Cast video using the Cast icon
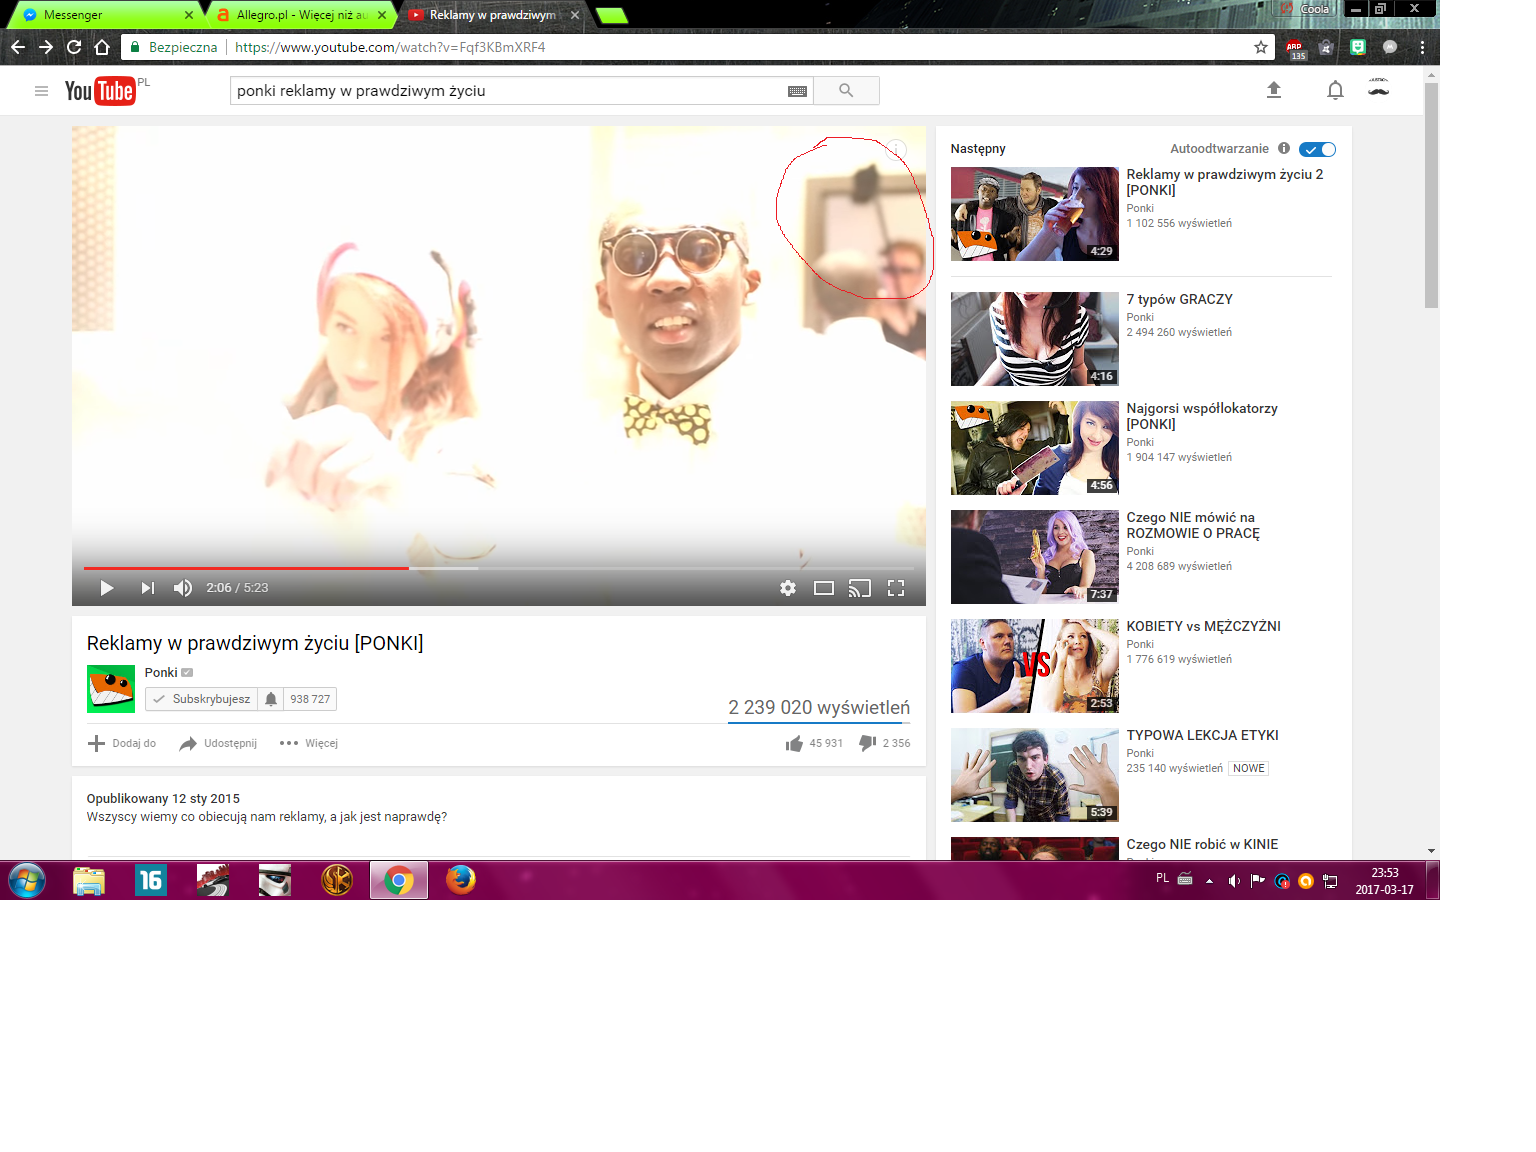1536x1152 pixels. pyautogui.click(x=860, y=588)
